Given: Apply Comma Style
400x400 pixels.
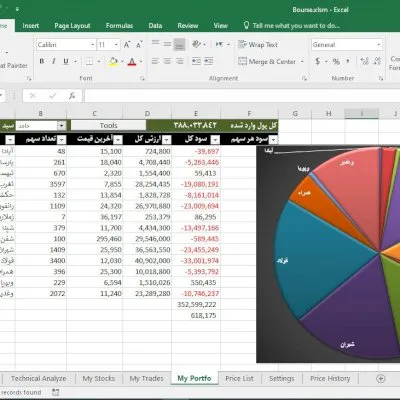Looking at the screenshot, I should tap(348, 61).
